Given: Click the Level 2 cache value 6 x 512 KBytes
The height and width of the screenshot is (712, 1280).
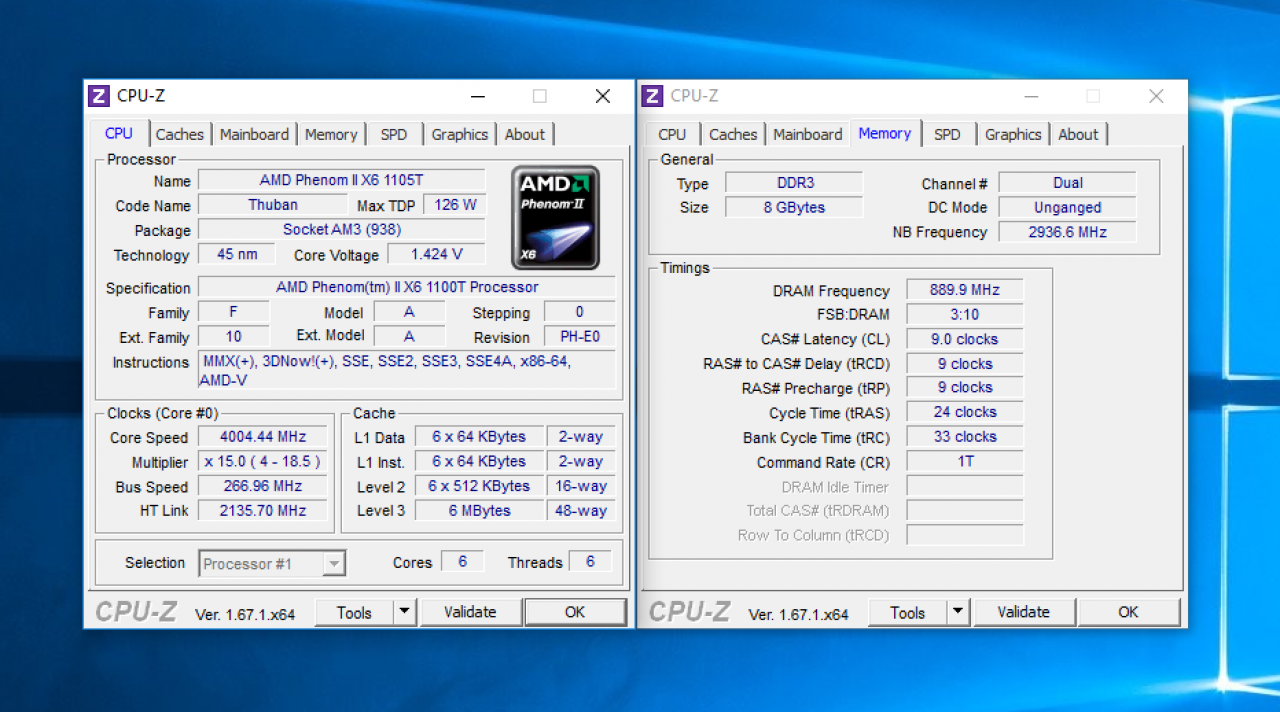Looking at the screenshot, I should pos(479,486).
